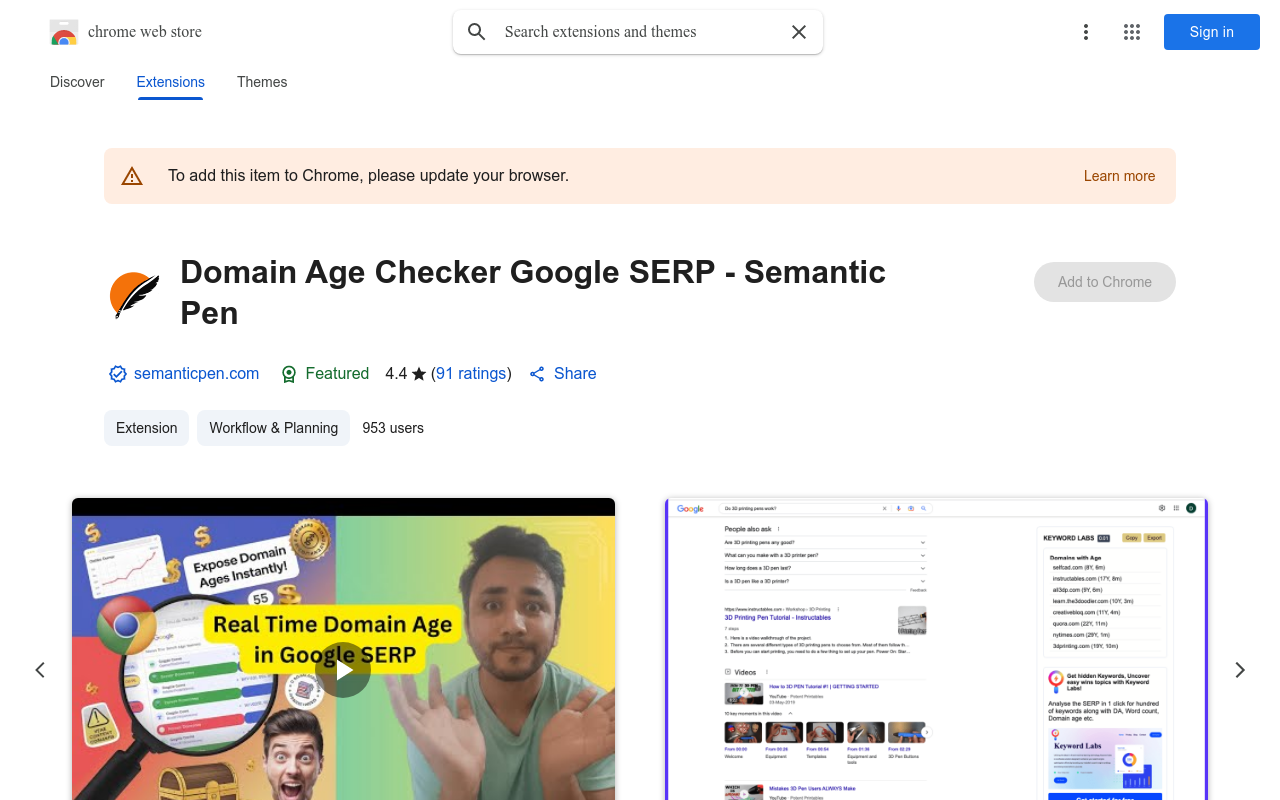Viewport: 1280px width, 800px height.
Task: Click the Sign in button
Action: tap(1212, 32)
